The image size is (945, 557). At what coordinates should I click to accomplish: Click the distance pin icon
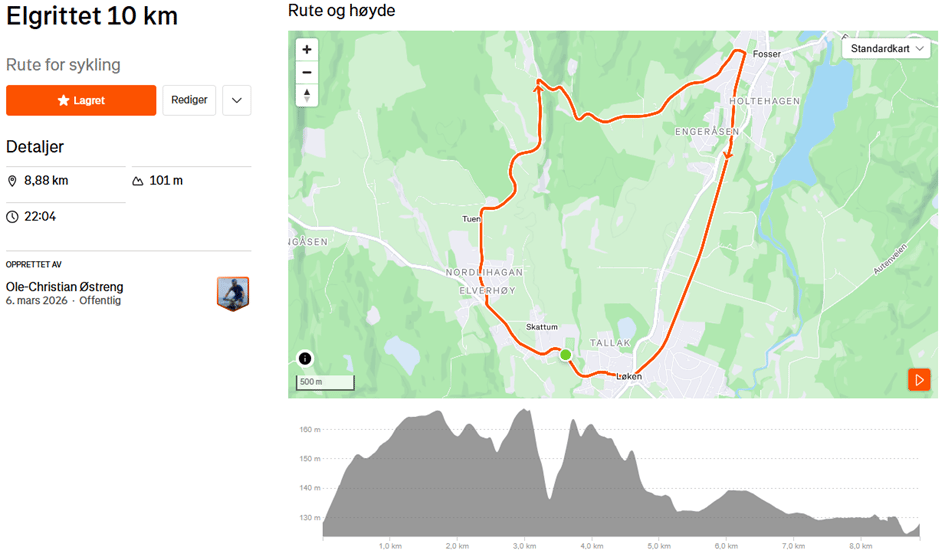[x=13, y=181]
